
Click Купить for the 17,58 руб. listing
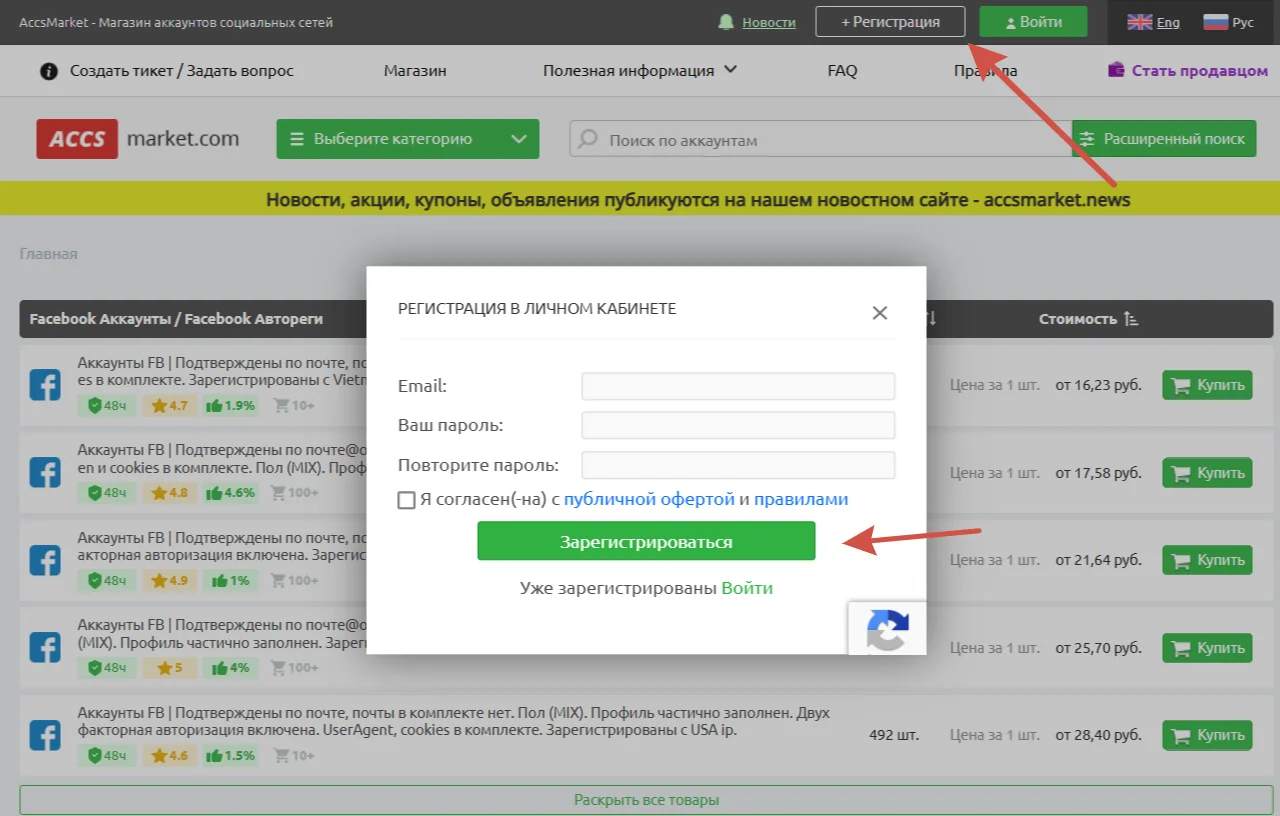pyautogui.click(x=1207, y=473)
